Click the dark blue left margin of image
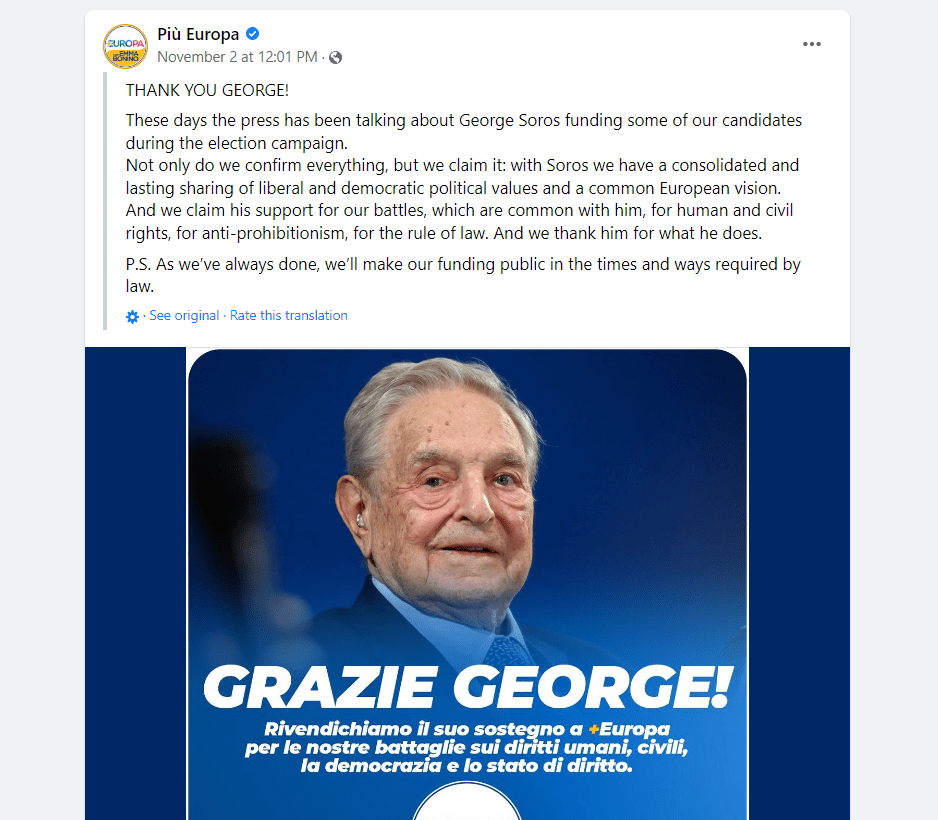The height and width of the screenshot is (820, 938). 135,580
